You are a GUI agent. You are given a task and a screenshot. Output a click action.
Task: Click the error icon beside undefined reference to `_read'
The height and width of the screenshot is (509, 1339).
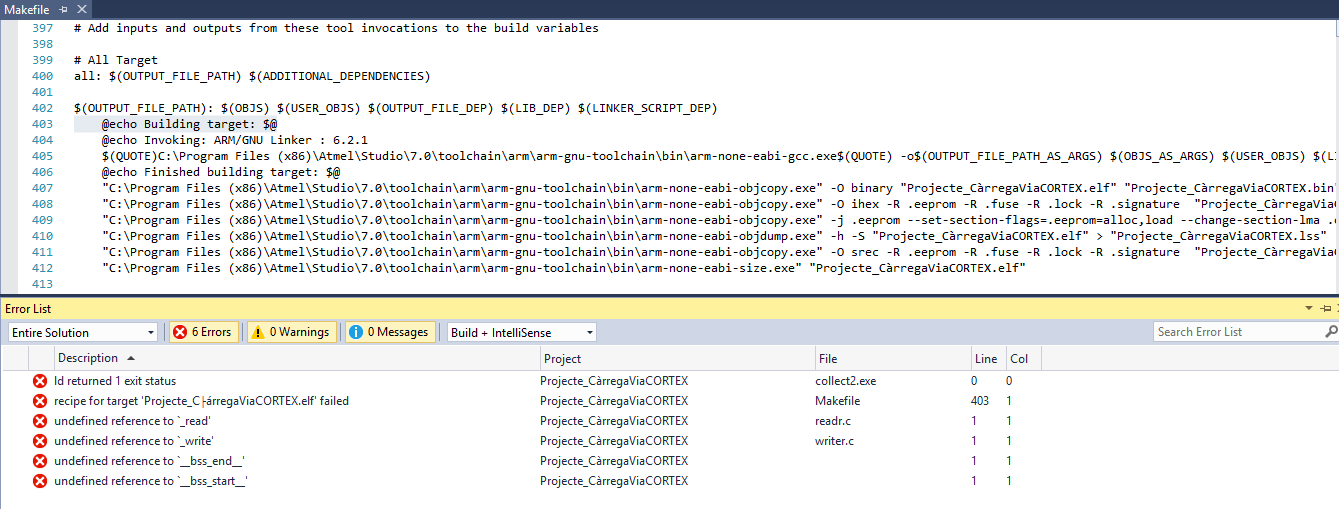pos(40,421)
